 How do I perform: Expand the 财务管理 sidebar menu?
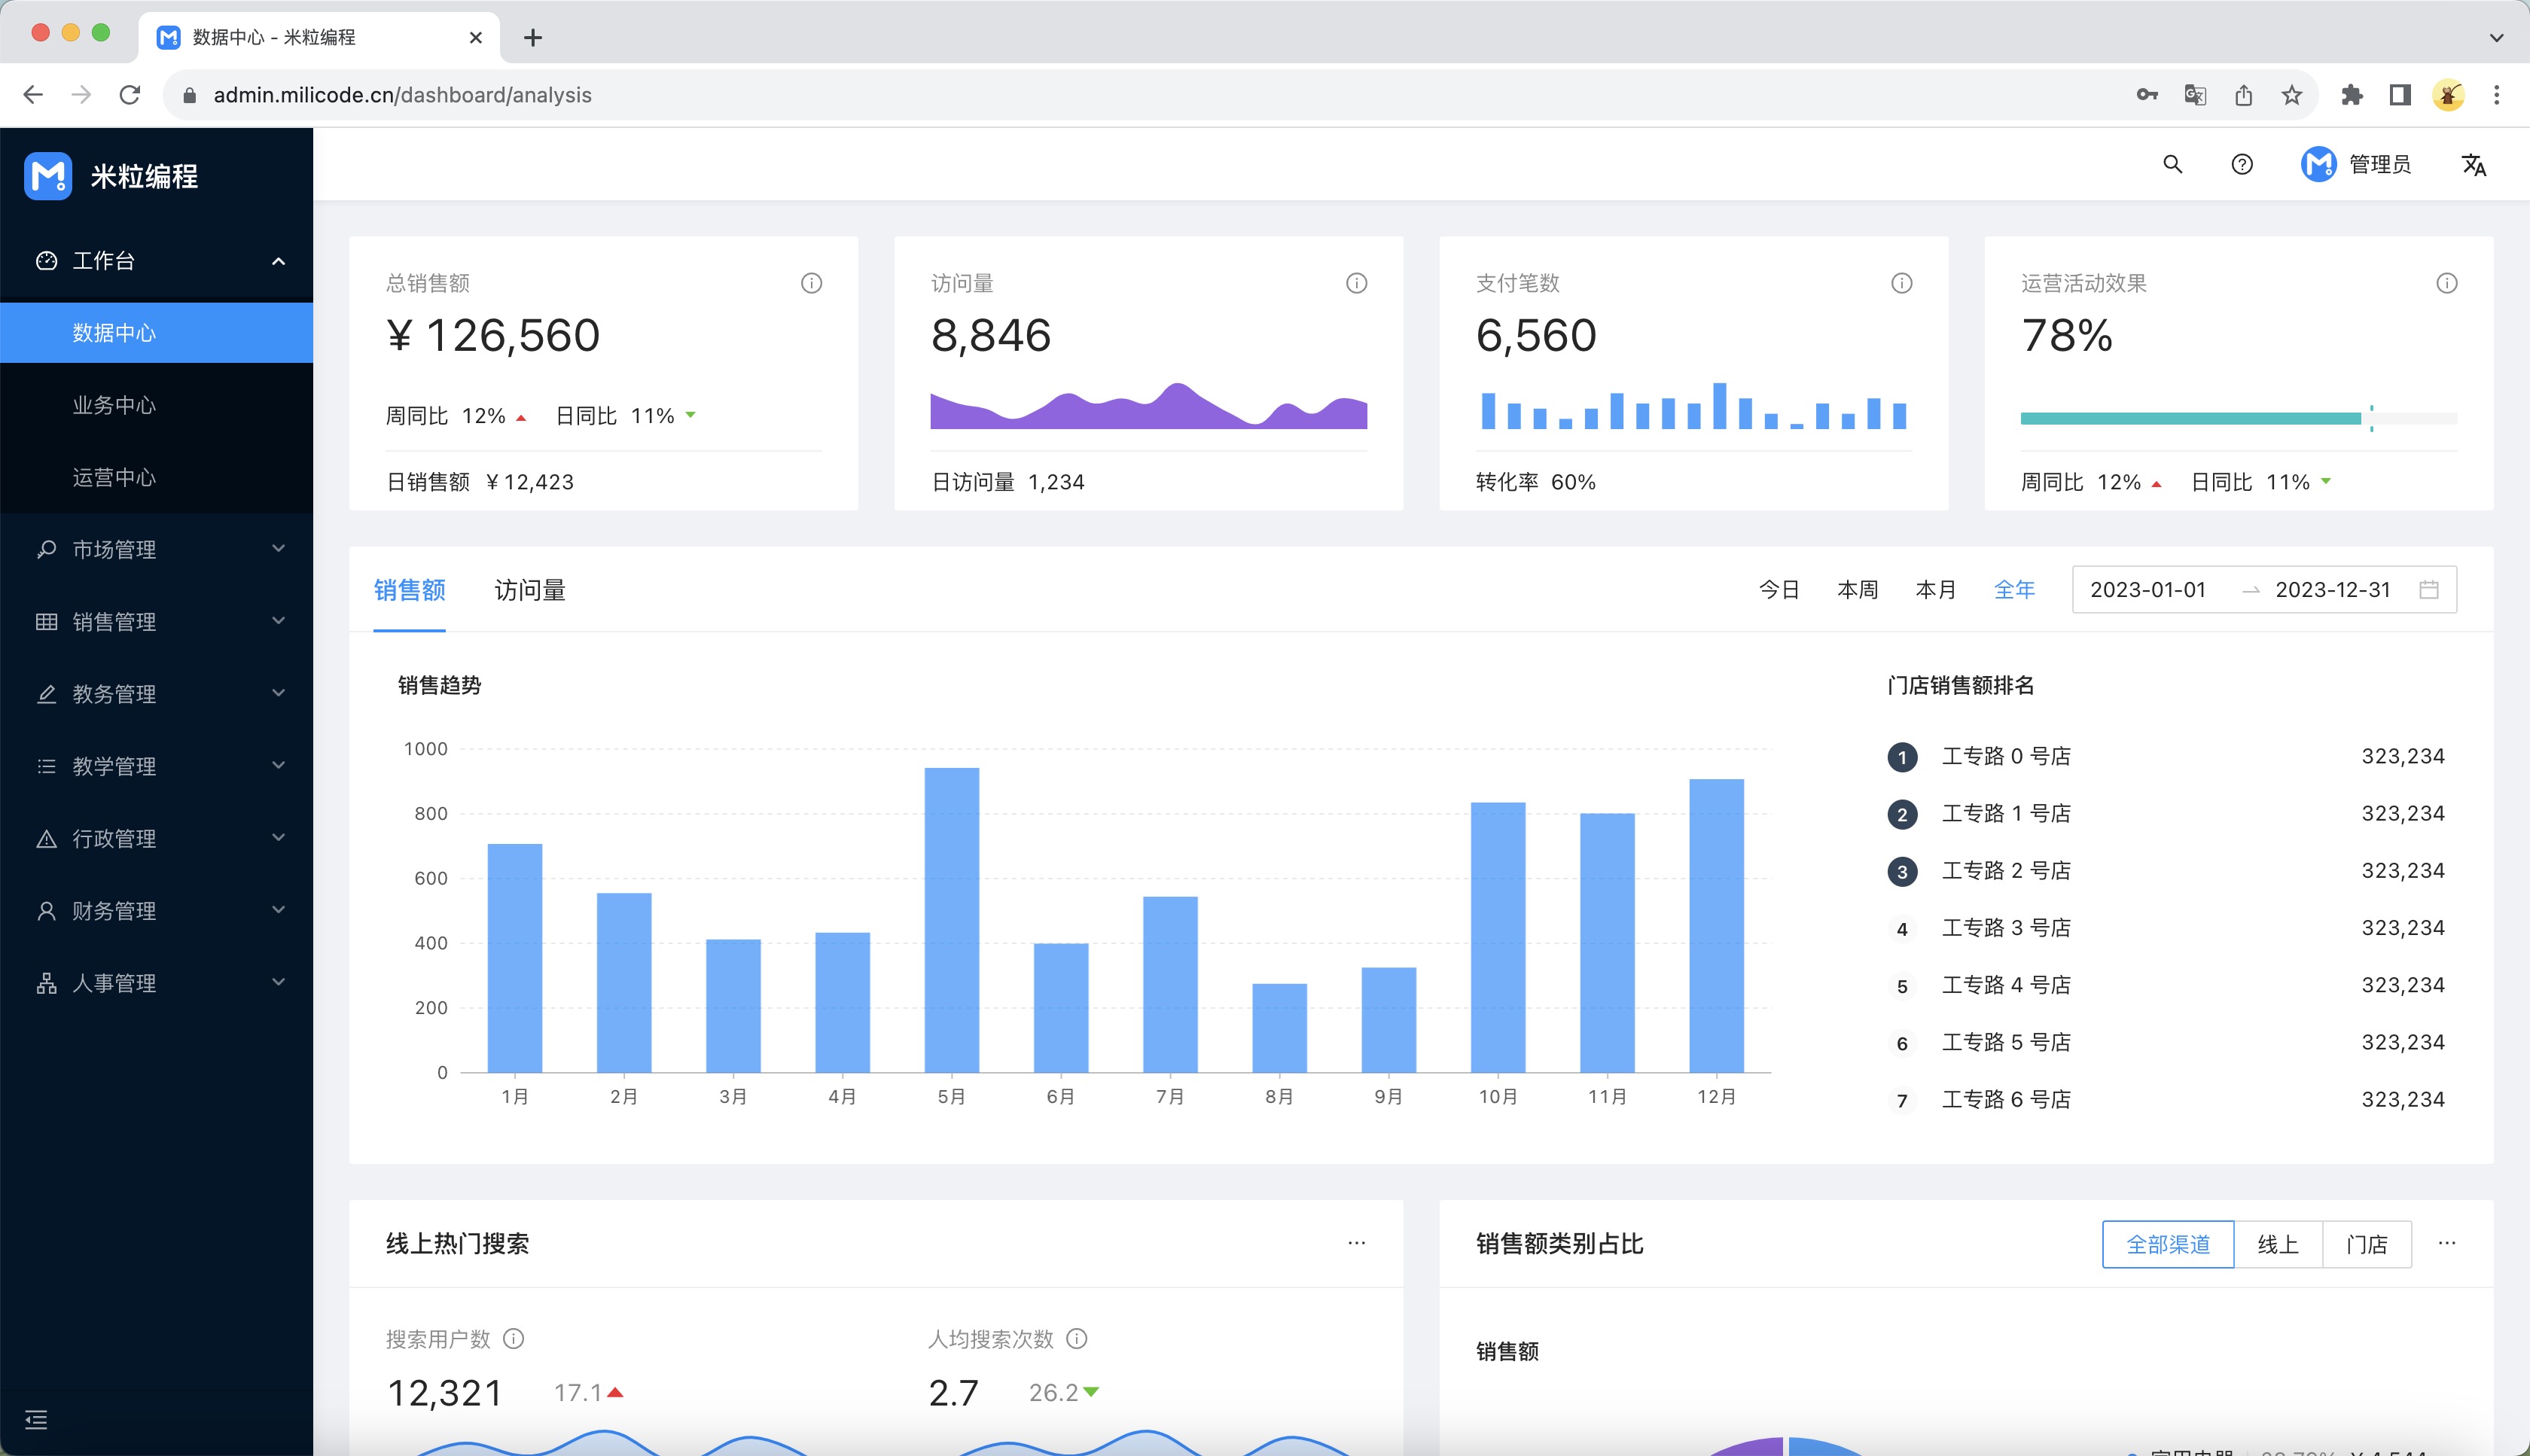(x=156, y=910)
